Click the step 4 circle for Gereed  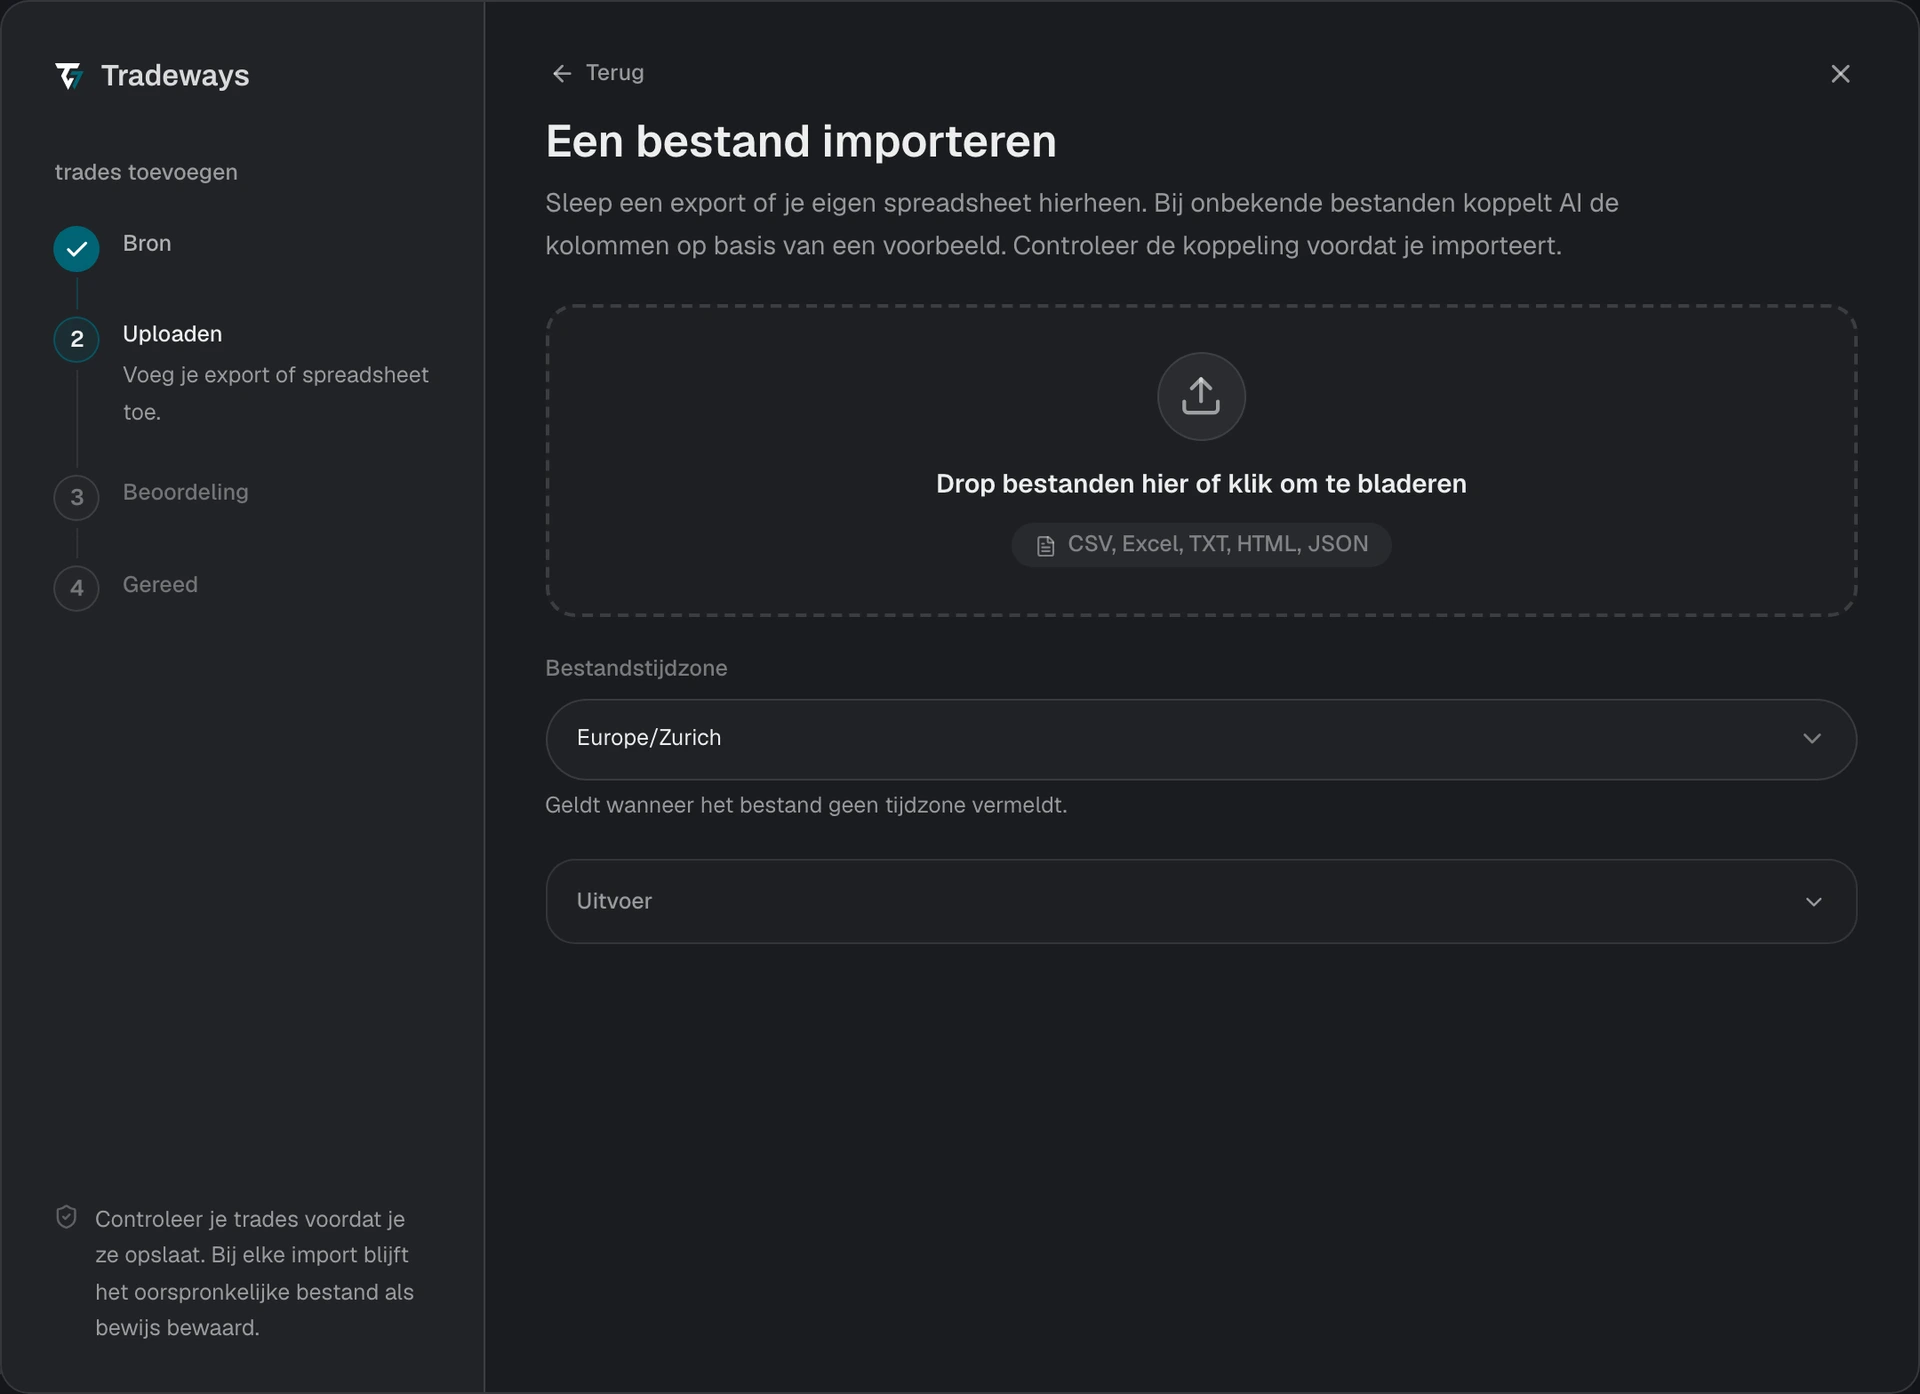click(x=76, y=588)
